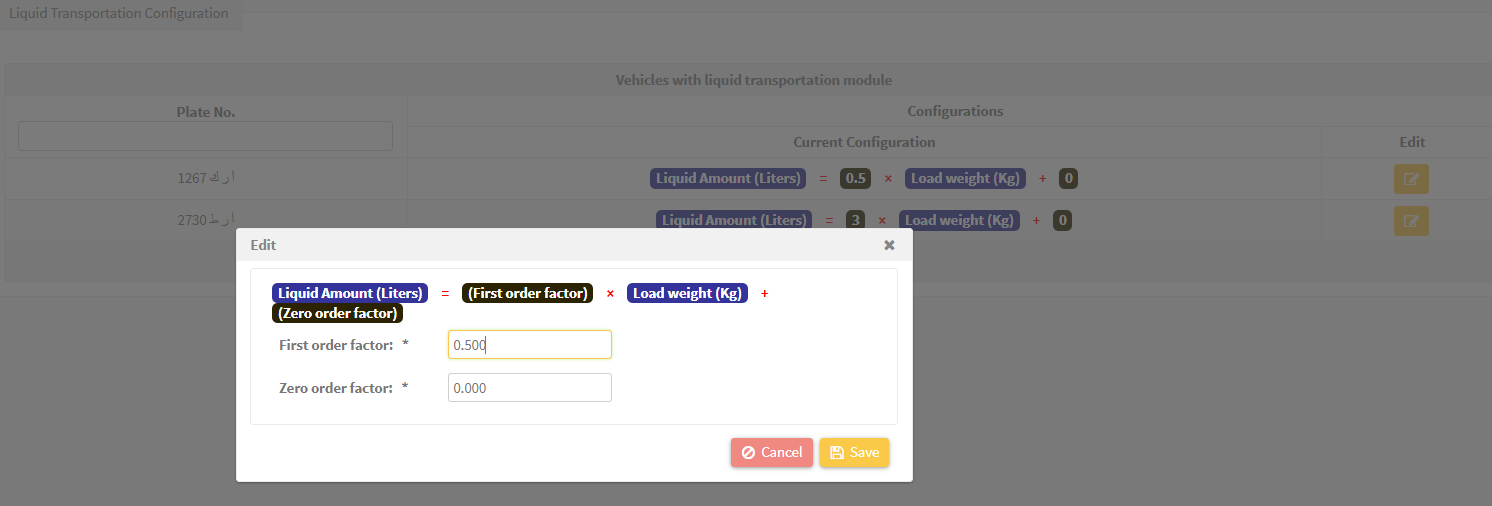Click the Plate No. column header

pyautogui.click(x=205, y=112)
